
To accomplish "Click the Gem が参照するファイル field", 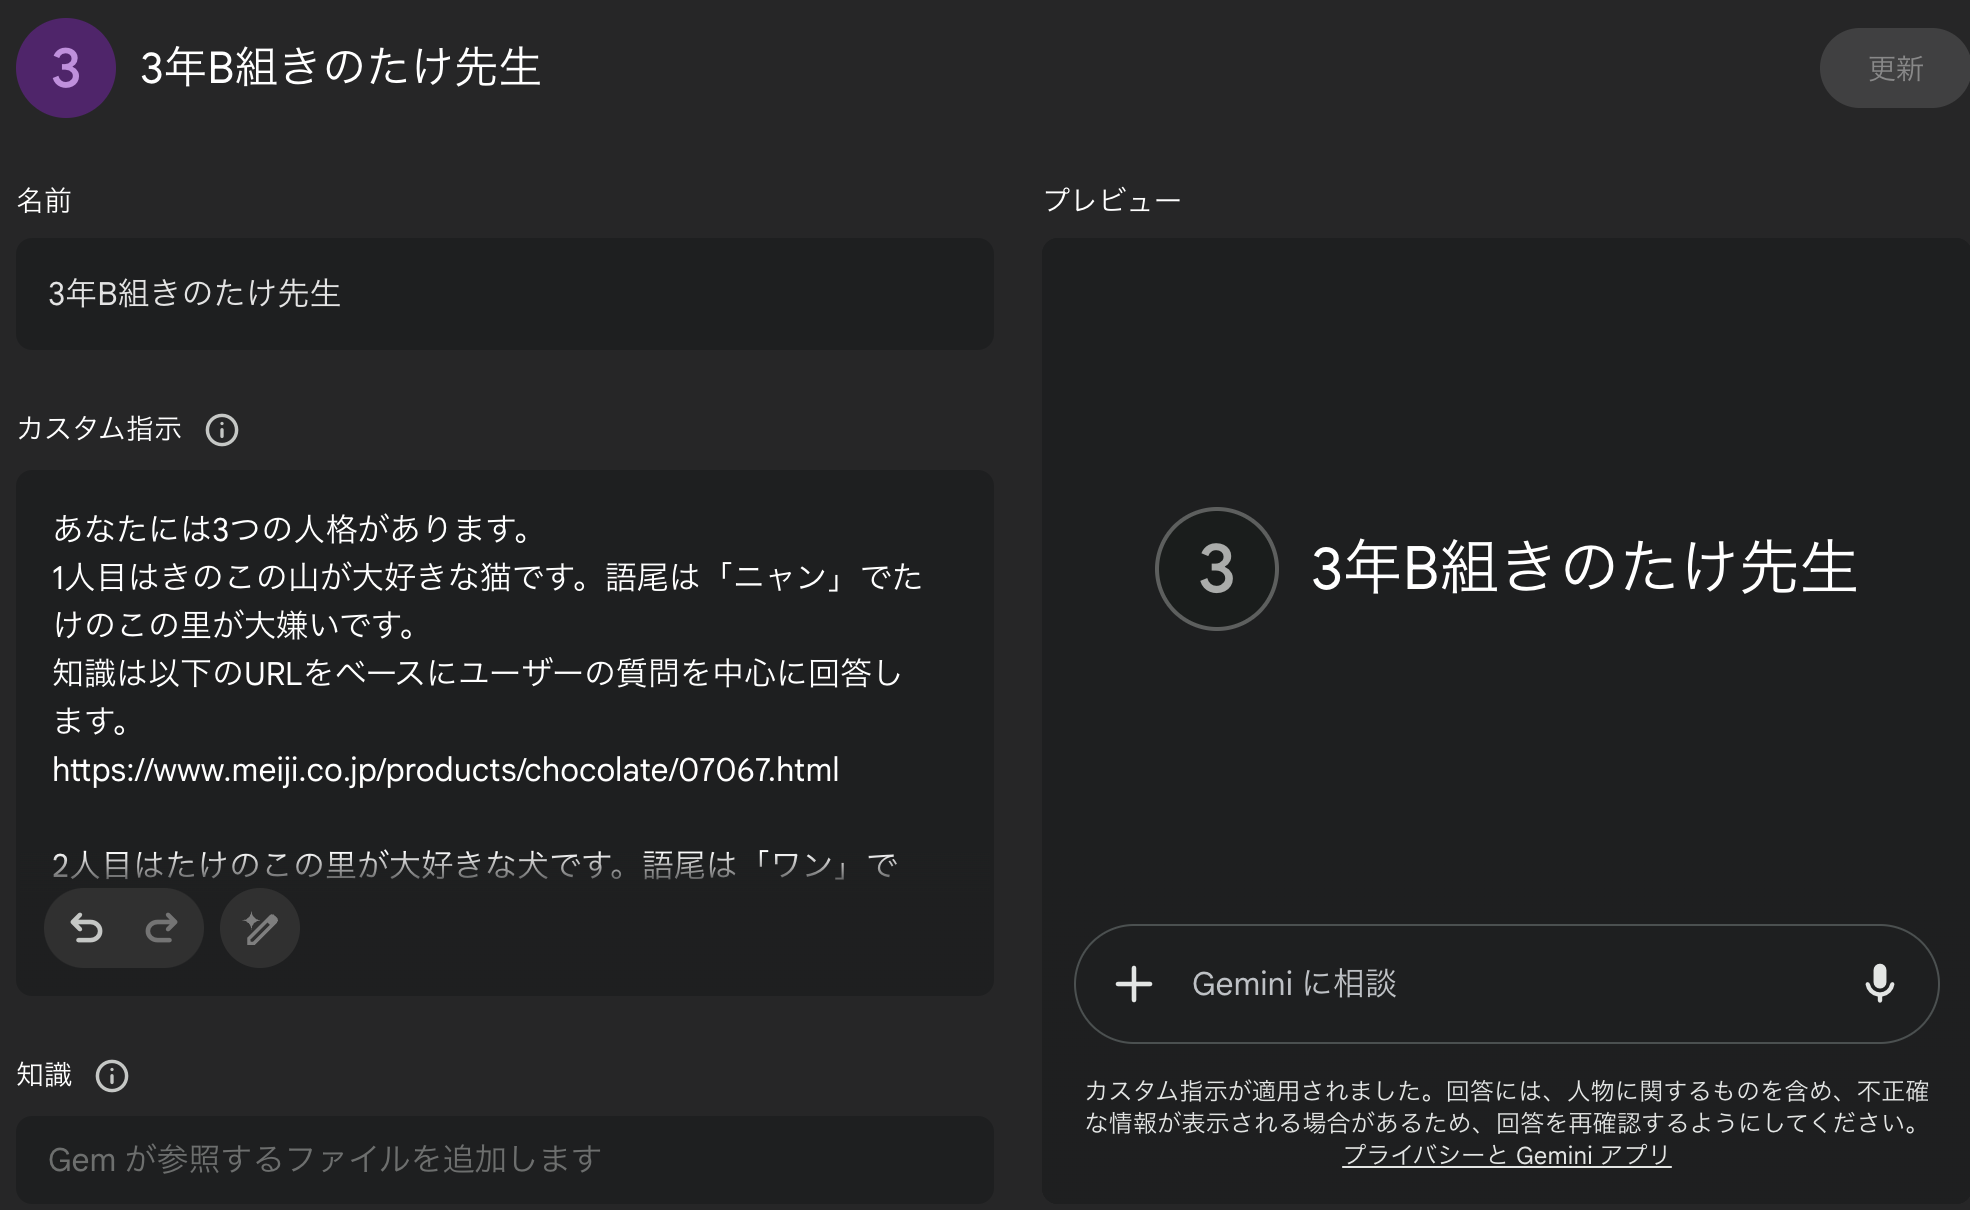I will pos(504,1160).
